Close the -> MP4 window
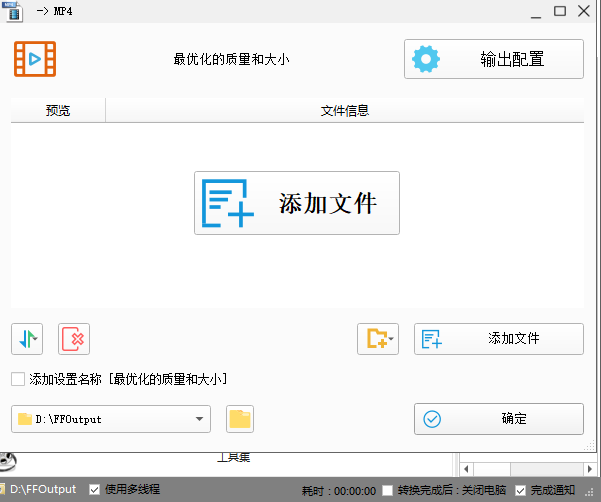The height and width of the screenshot is (502, 601). tap(584, 11)
